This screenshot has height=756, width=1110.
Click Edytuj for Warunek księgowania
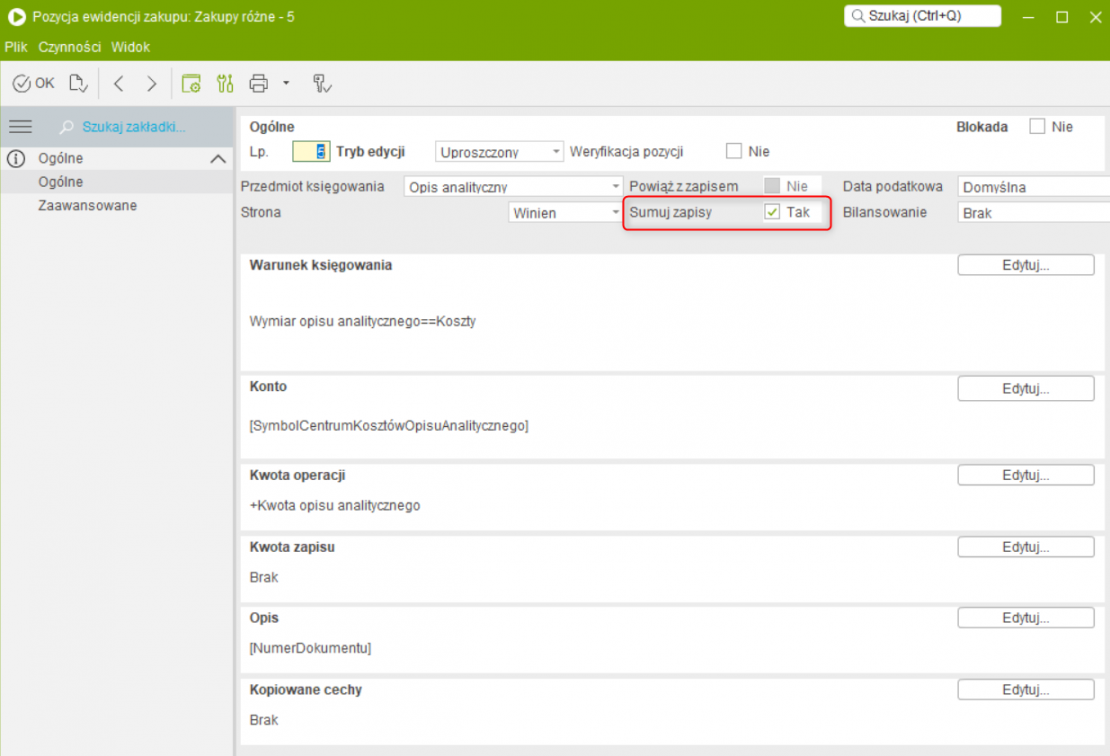[1025, 265]
